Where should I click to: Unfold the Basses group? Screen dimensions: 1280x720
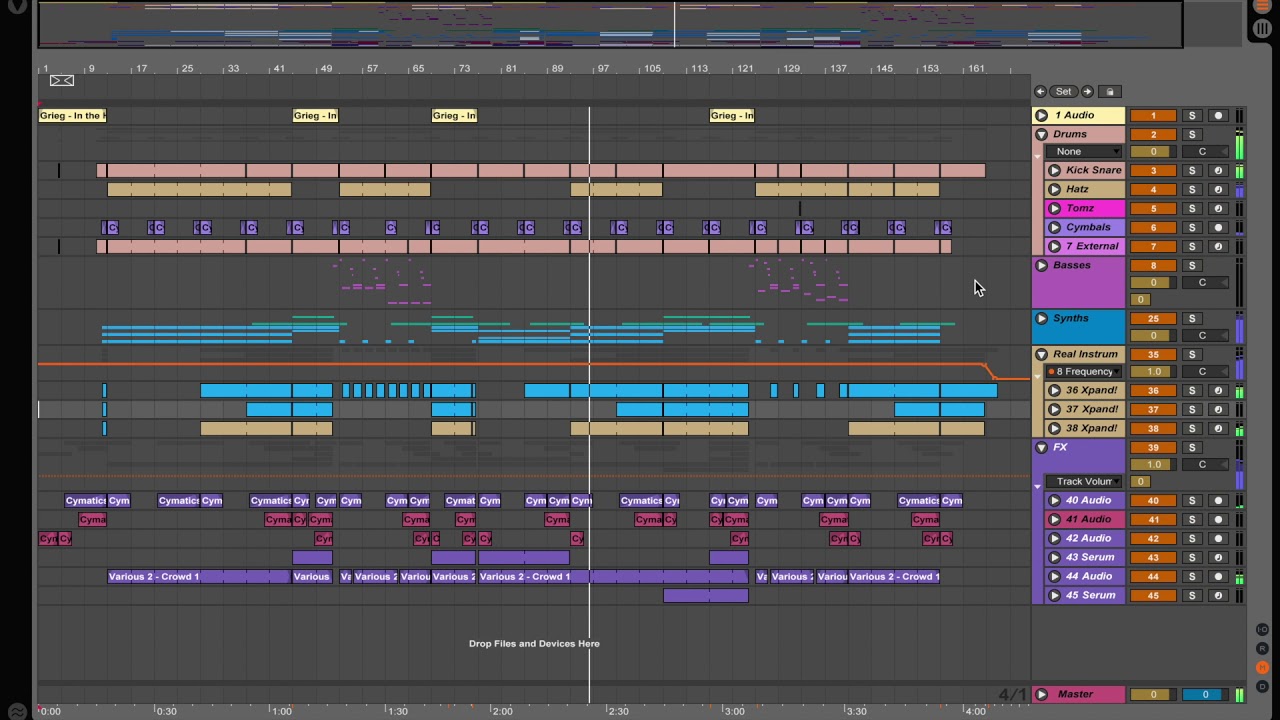(x=1041, y=265)
